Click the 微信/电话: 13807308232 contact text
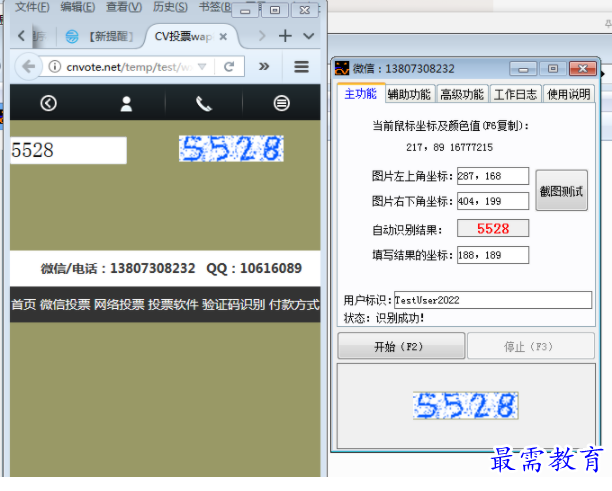The width and height of the screenshot is (612, 491). tap(118, 269)
